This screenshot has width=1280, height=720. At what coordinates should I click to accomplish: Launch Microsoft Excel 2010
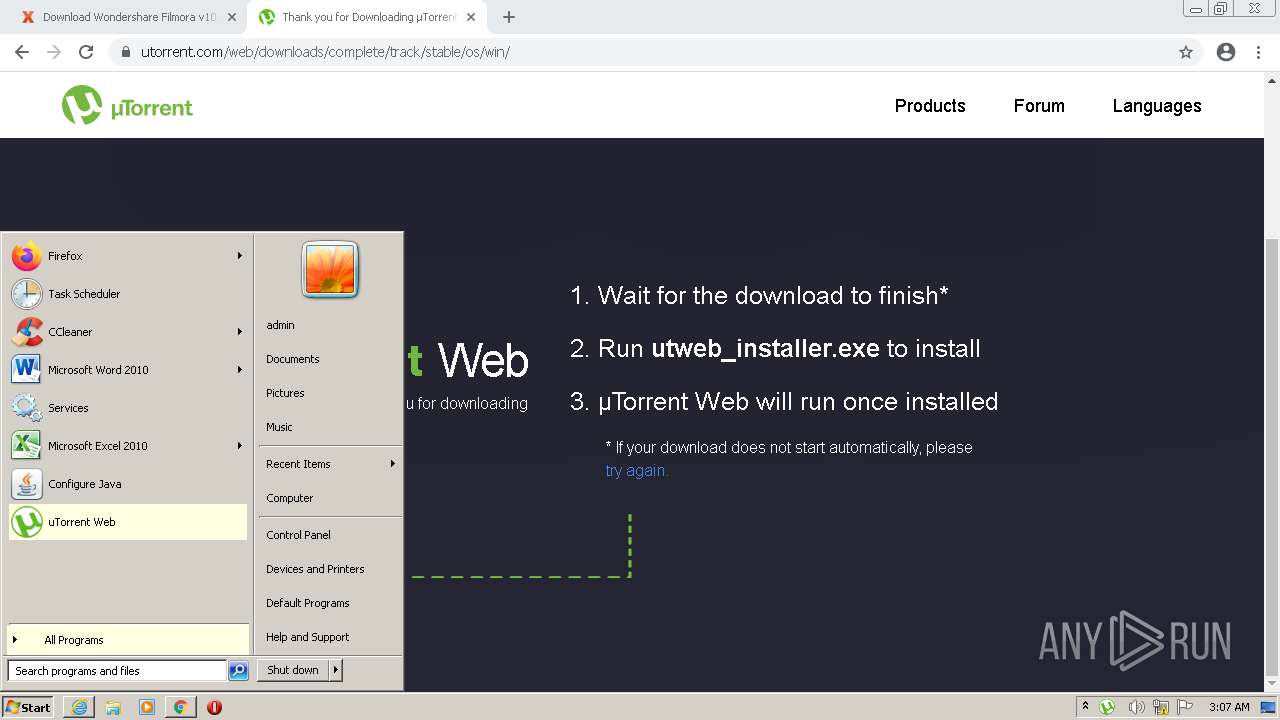pyautogui.click(x=127, y=446)
